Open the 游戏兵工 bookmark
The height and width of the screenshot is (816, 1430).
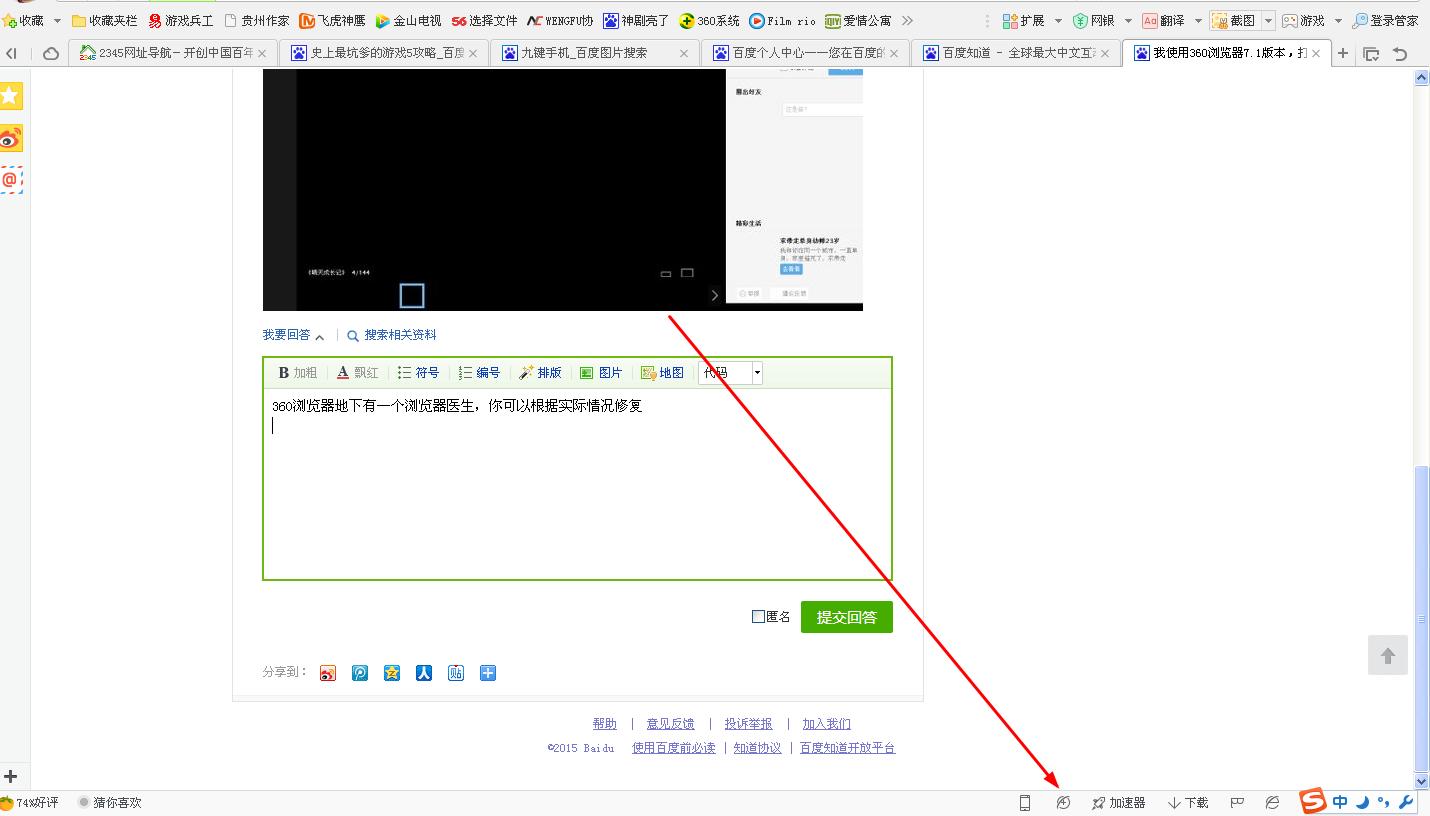[x=180, y=20]
